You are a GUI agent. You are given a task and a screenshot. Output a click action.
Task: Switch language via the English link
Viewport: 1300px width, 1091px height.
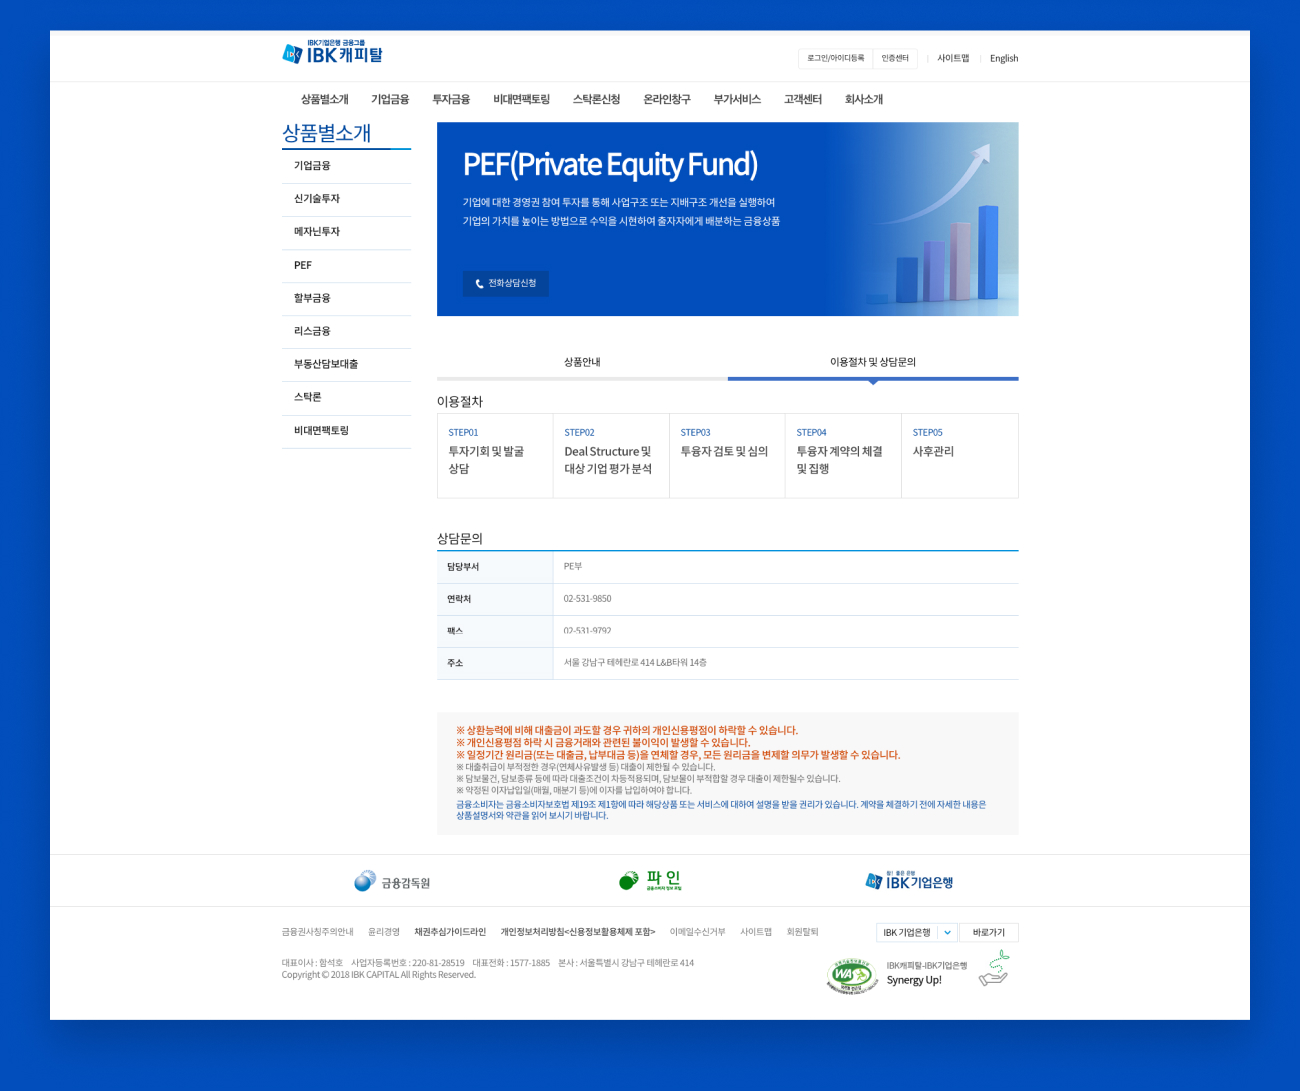1004,58
